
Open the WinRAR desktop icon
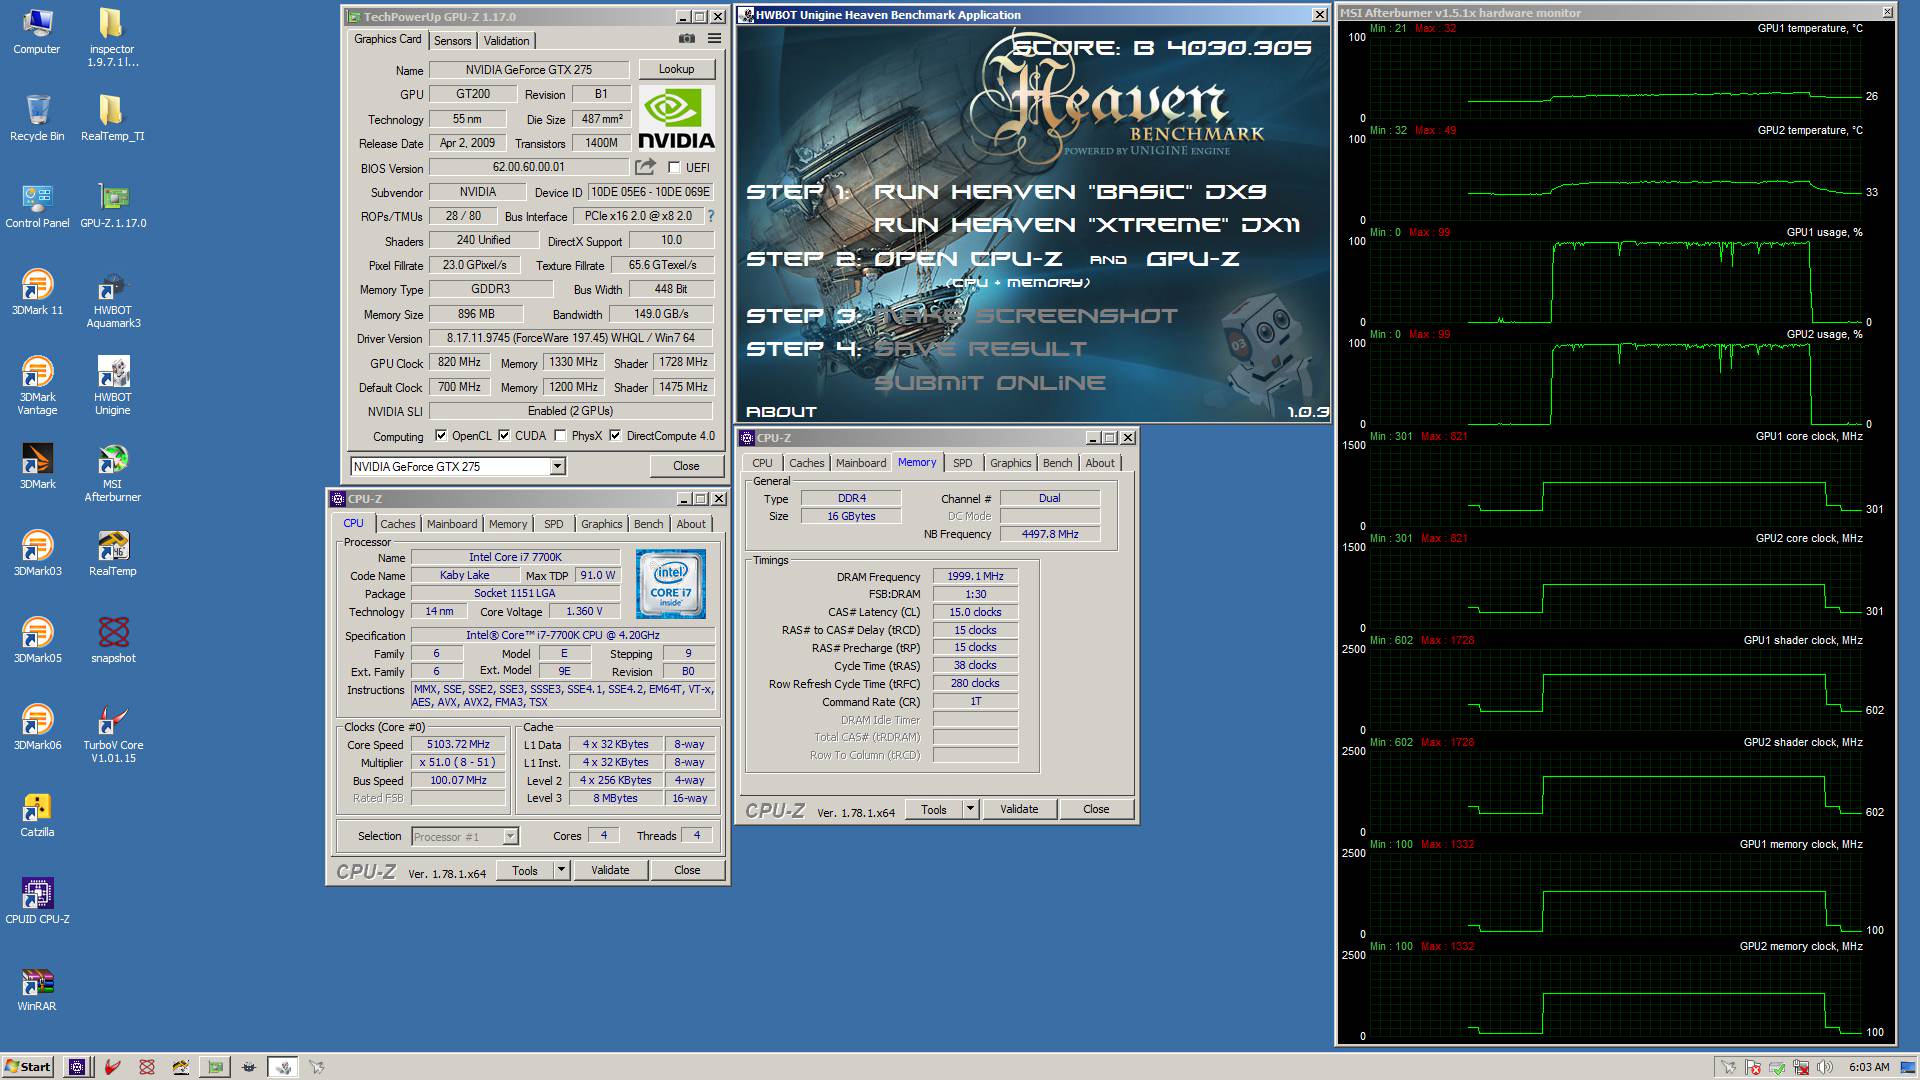coord(37,989)
